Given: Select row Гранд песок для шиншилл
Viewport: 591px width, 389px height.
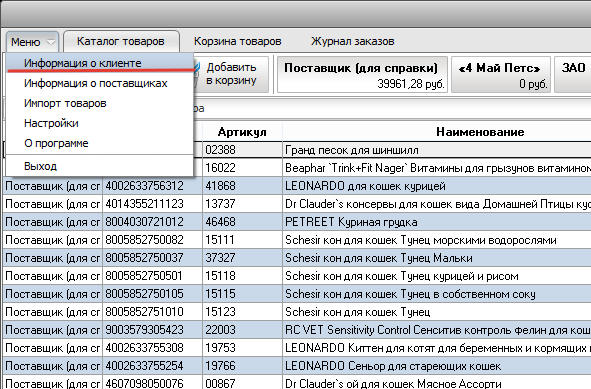Looking at the screenshot, I should [437, 150].
